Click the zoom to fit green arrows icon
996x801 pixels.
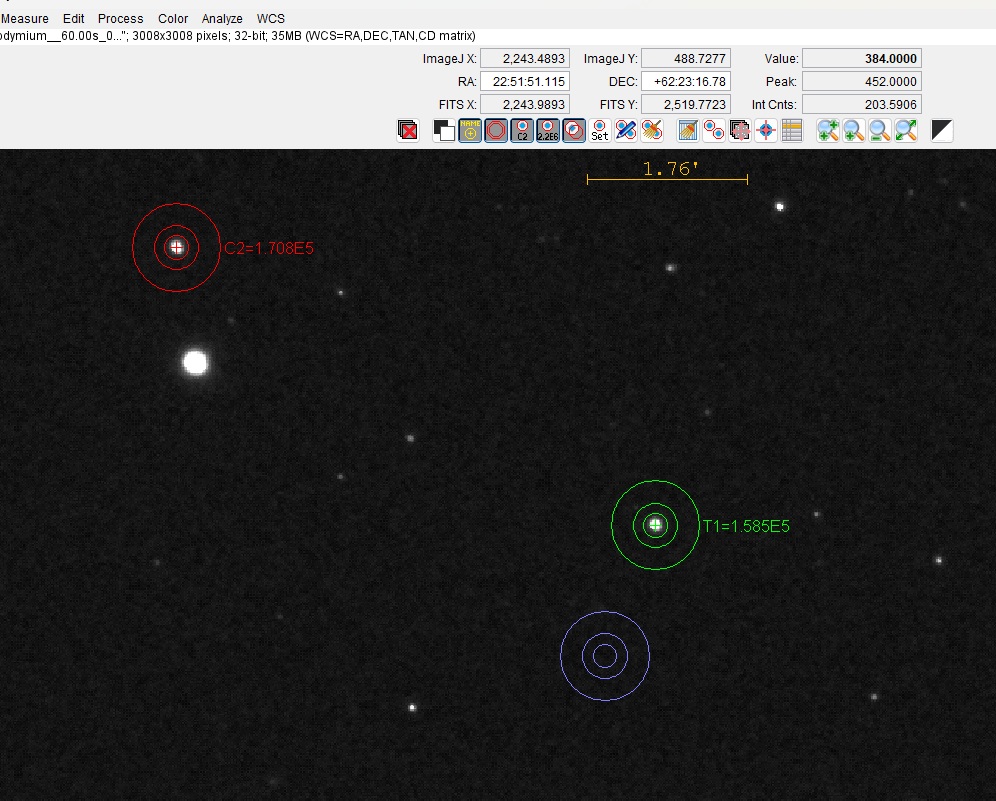906,130
